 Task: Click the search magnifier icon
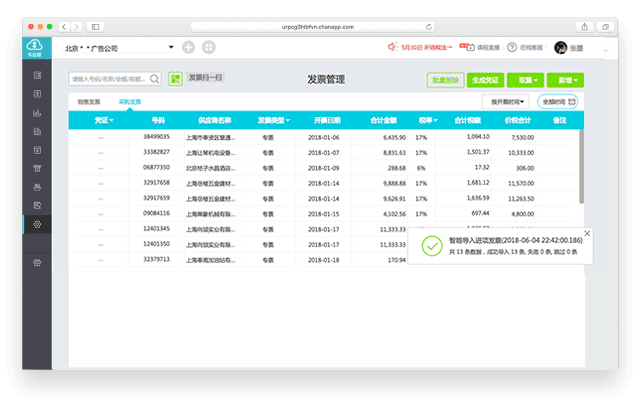point(154,78)
